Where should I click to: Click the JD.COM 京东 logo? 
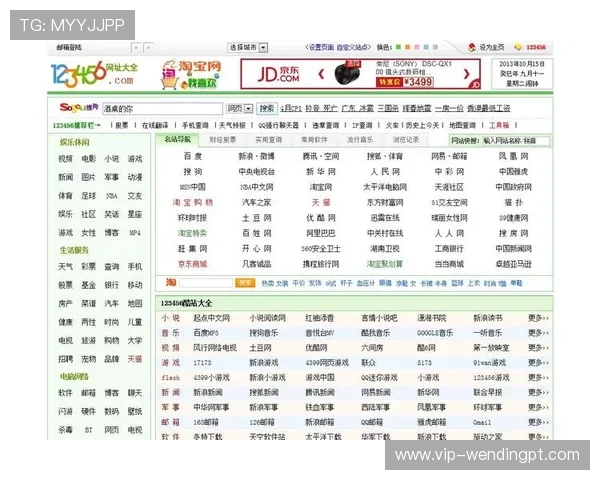278,74
